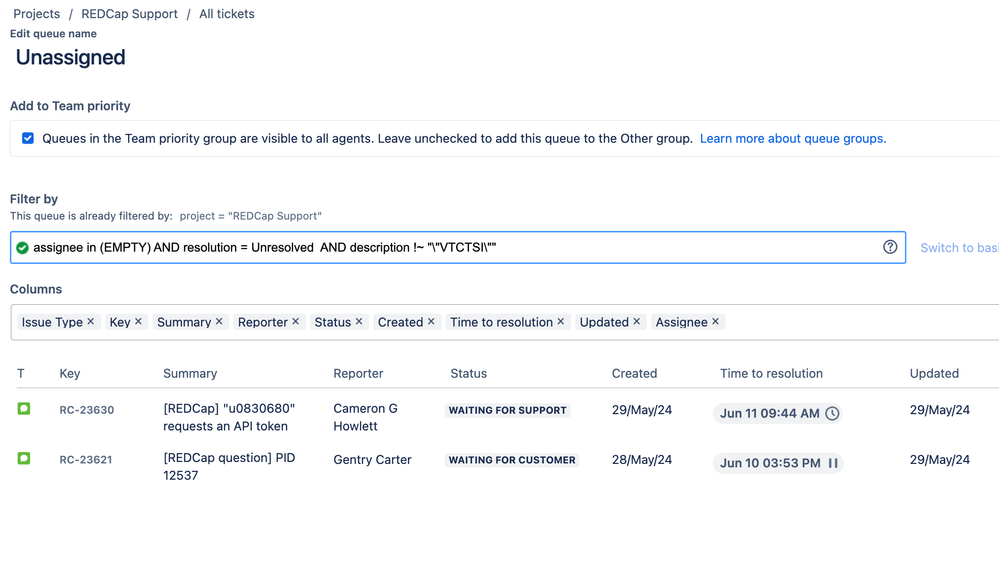Click the T issue type column header
Image resolution: width=999 pixels, height=586 pixels.
[20, 373]
